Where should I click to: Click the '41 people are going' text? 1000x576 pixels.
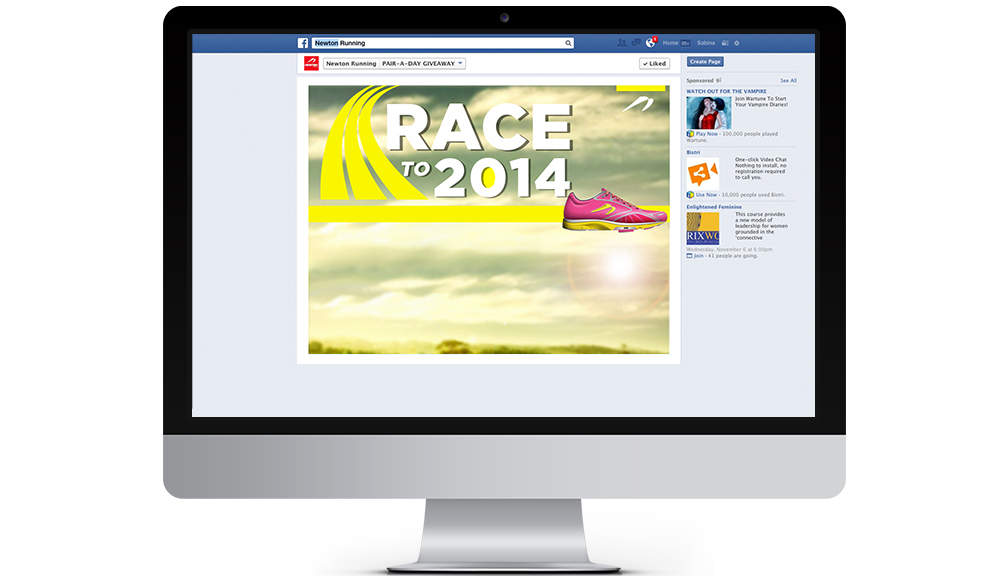coord(733,256)
